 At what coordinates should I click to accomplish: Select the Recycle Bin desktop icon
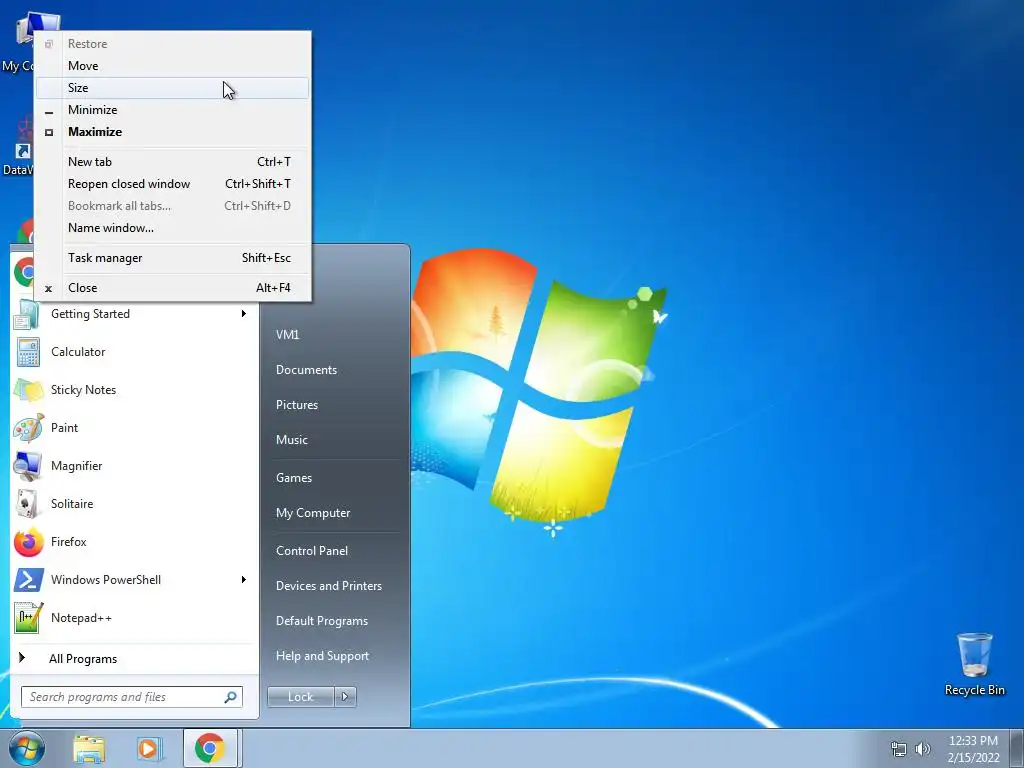pos(974,664)
